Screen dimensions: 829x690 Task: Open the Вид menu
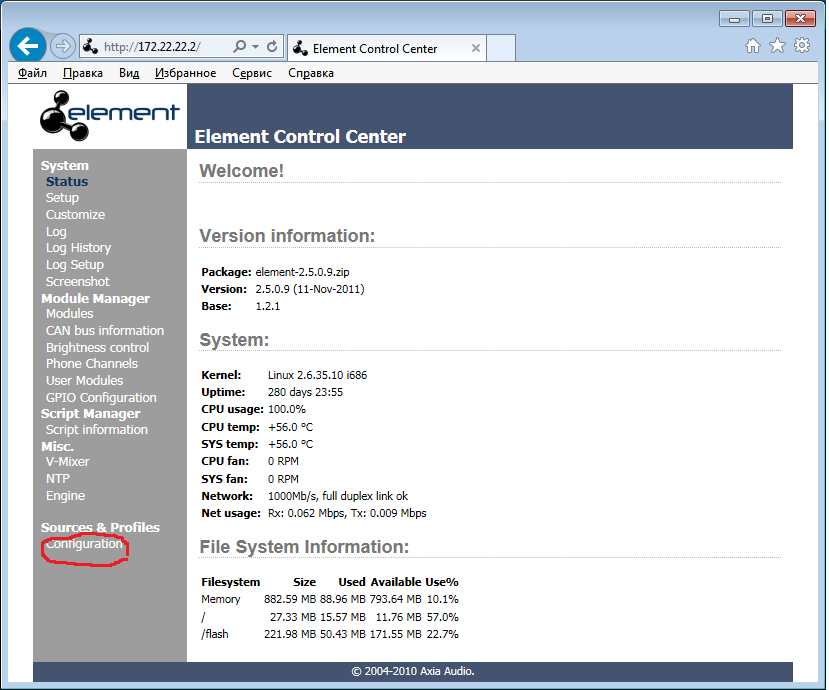click(x=129, y=73)
